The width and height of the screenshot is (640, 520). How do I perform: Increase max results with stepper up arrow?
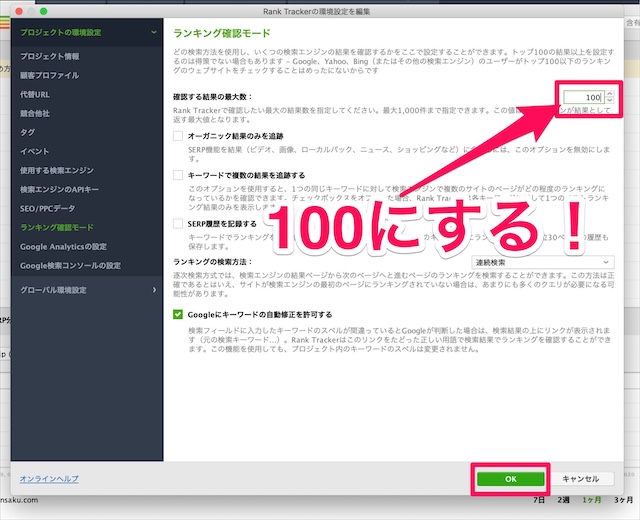tap(609, 94)
